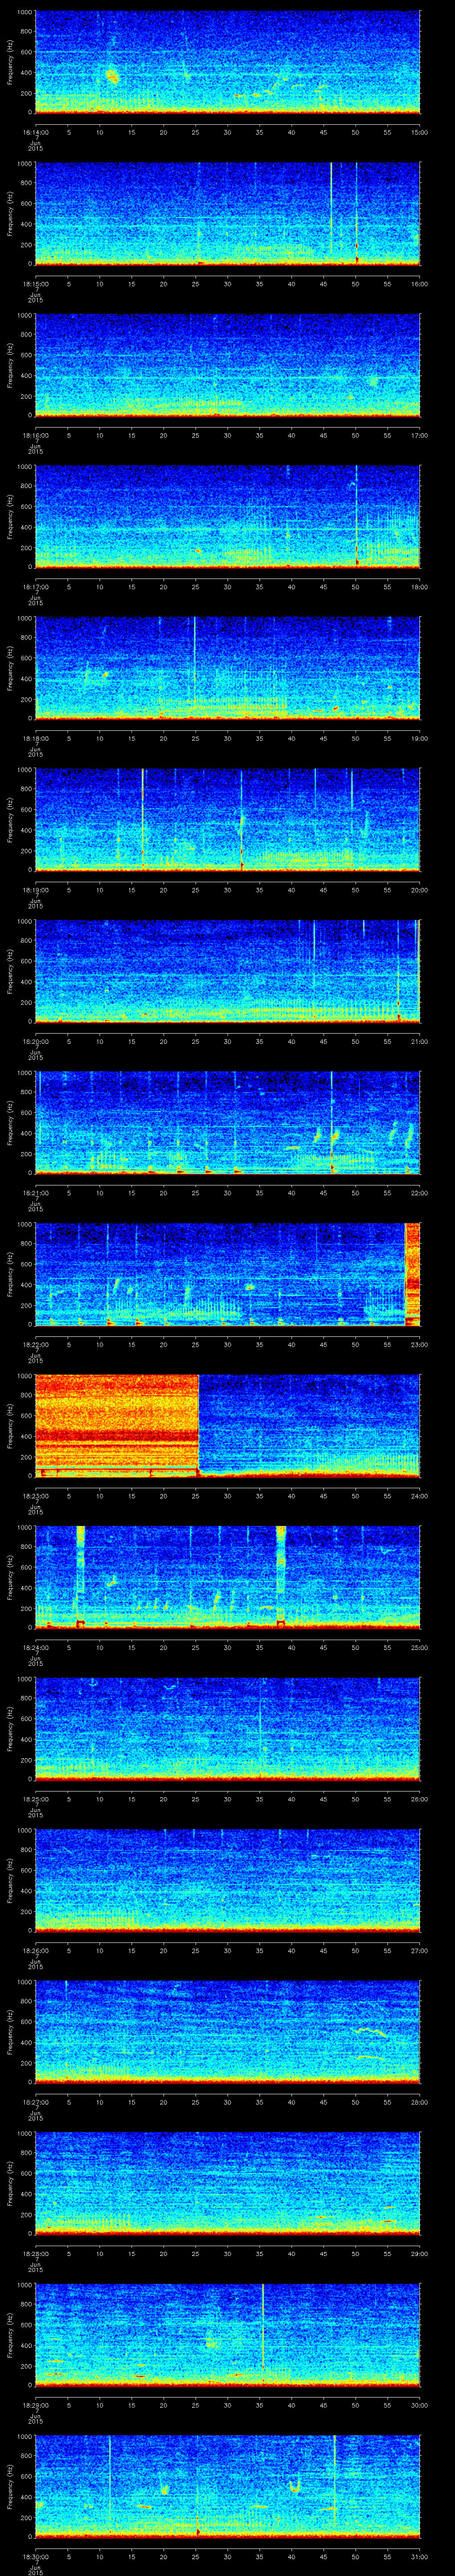This screenshot has width=455, height=2576.
Task: Click the 29:00 end-of-axis label
Action: (x=419, y=2253)
